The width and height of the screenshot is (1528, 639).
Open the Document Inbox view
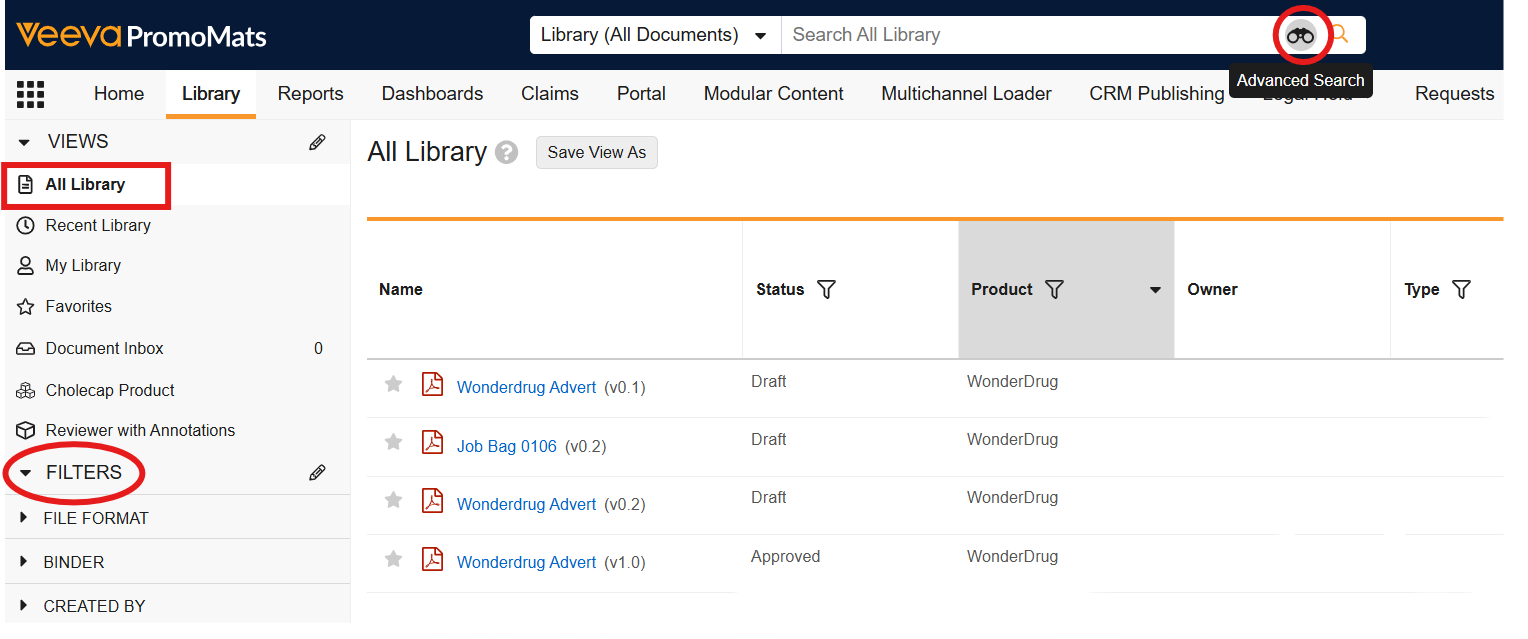coord(104,349)
